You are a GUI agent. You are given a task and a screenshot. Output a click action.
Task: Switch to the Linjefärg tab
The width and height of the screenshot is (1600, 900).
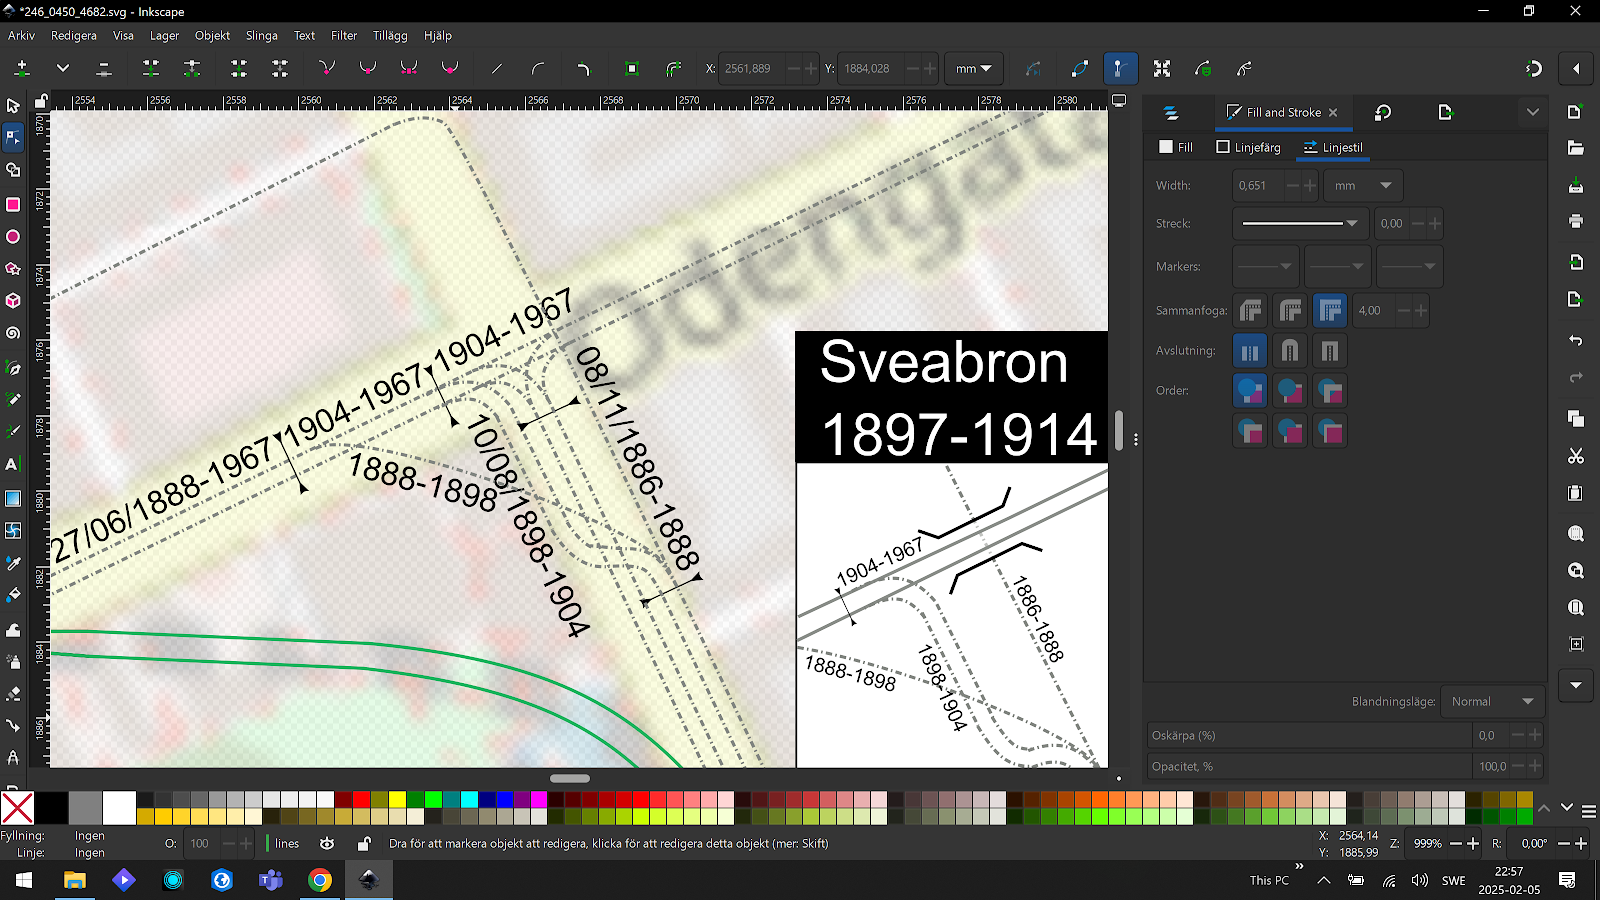(x=1248, y=147)
